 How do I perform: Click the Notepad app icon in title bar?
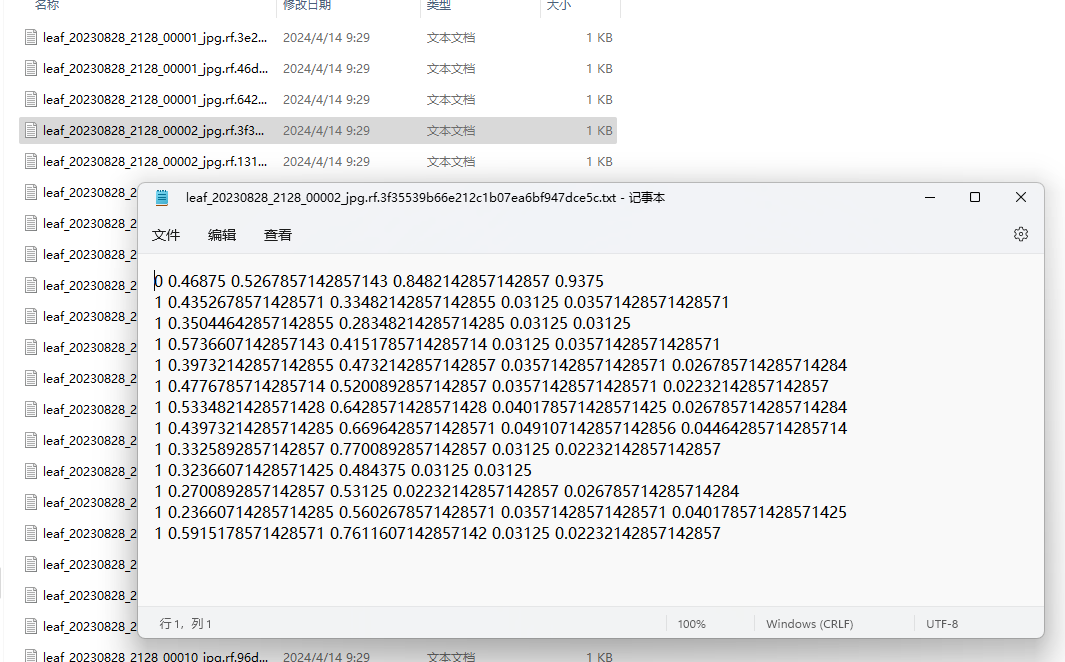[x=162, y=198]
